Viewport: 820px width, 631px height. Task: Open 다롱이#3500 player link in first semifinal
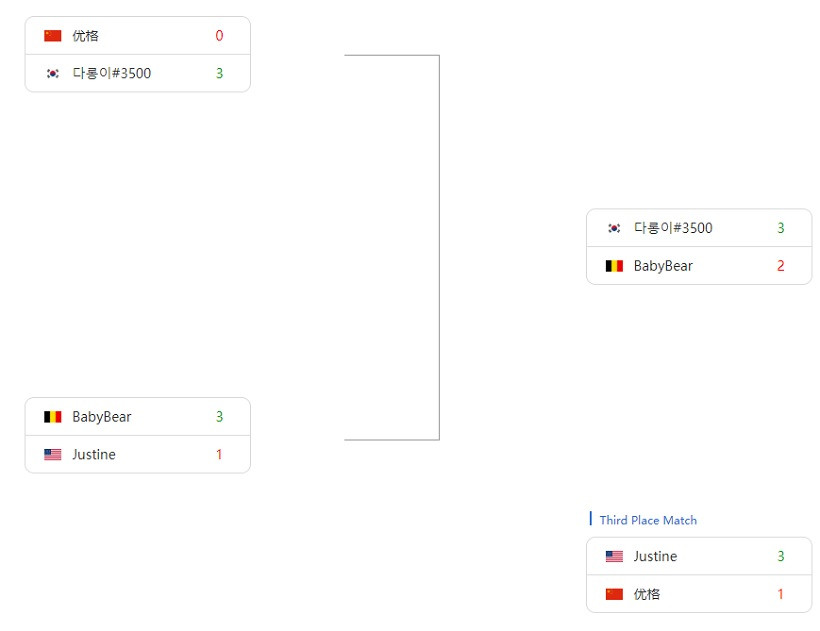[x=111, y=73]
